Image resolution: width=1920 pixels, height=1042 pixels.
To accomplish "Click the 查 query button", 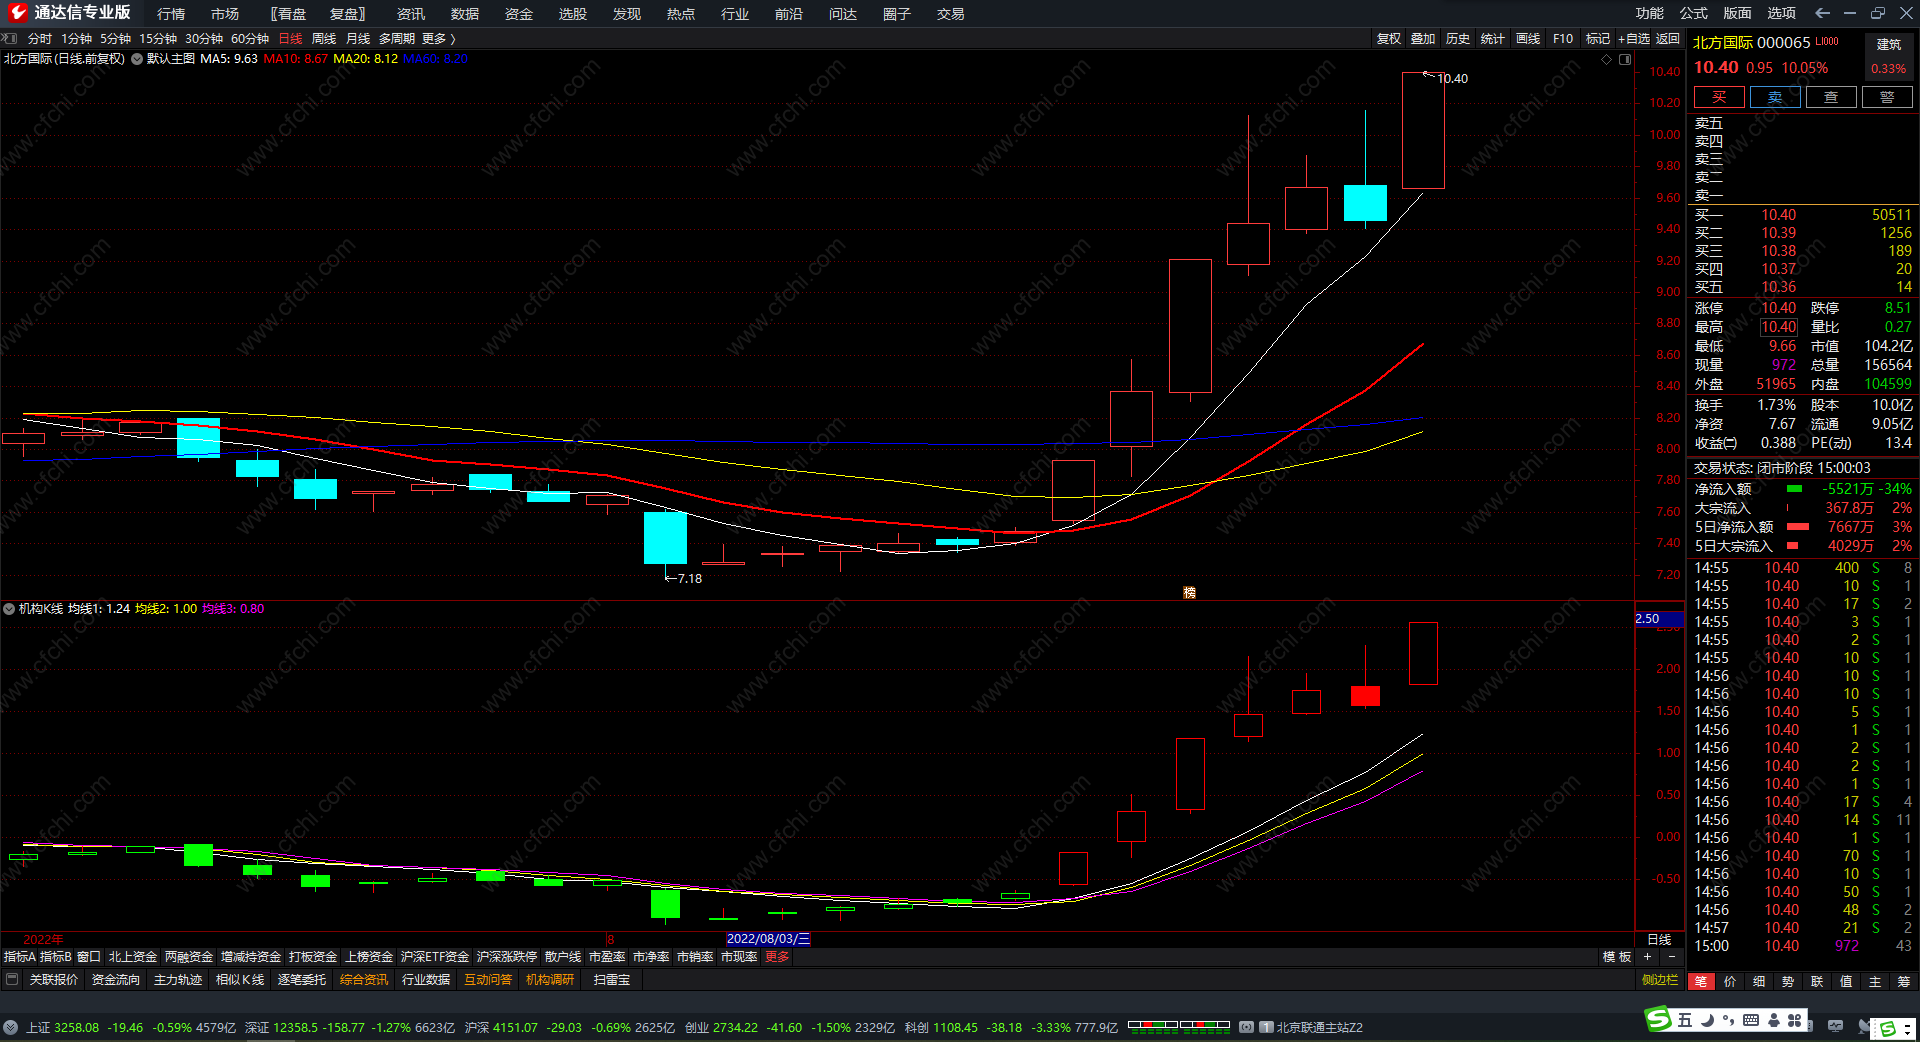I will coord(1831,97).
